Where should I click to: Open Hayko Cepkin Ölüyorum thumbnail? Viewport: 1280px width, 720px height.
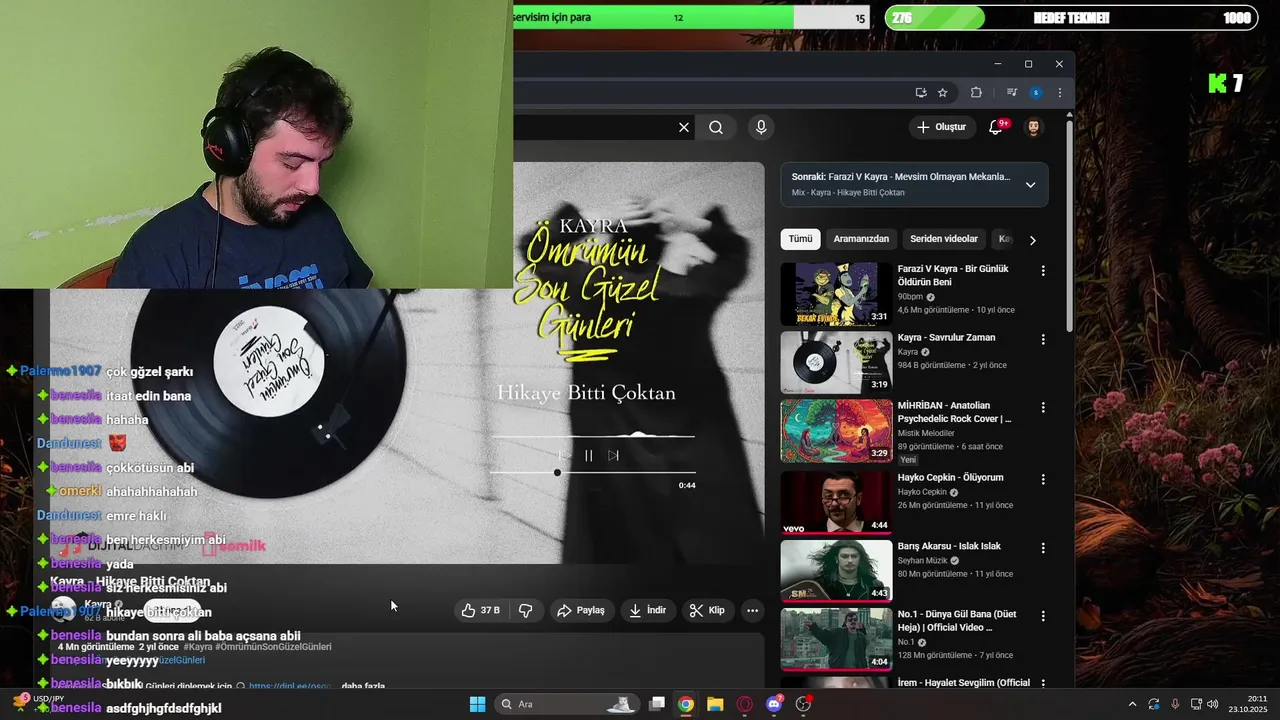pos(836,502)
